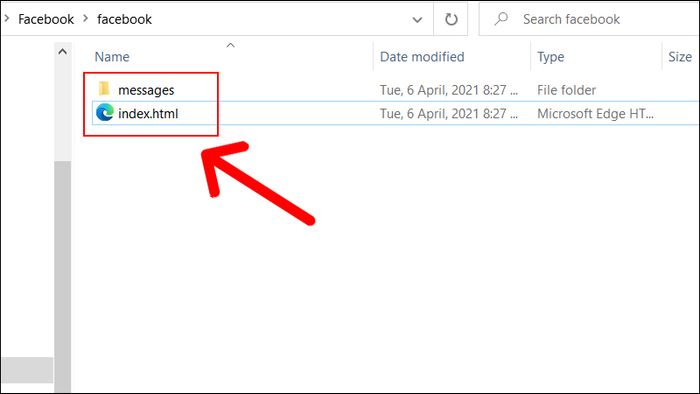The image size is (700, 394).
Task: Sort by the Type column header
Action: click(x=550, y=57)
